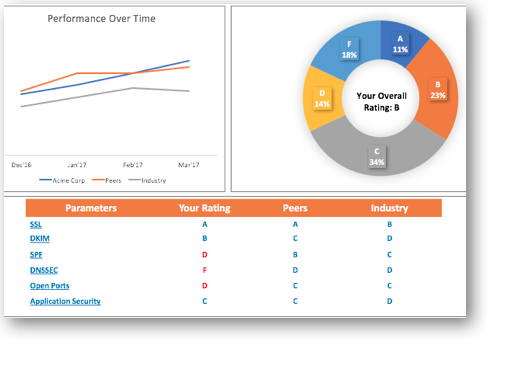Click the Dec'16 axis label
Viewport: 513px width, 367px height.
coord(21,165)
